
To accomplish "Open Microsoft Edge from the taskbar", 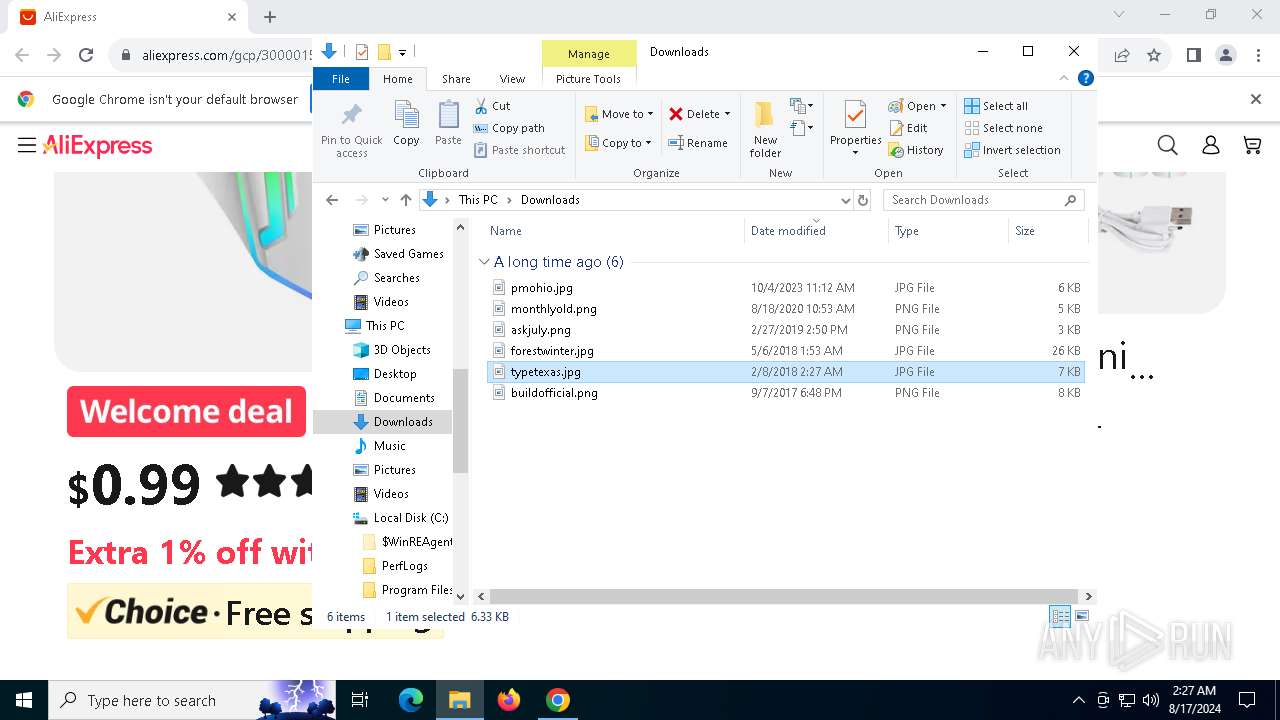I will (x=411, y=700).
